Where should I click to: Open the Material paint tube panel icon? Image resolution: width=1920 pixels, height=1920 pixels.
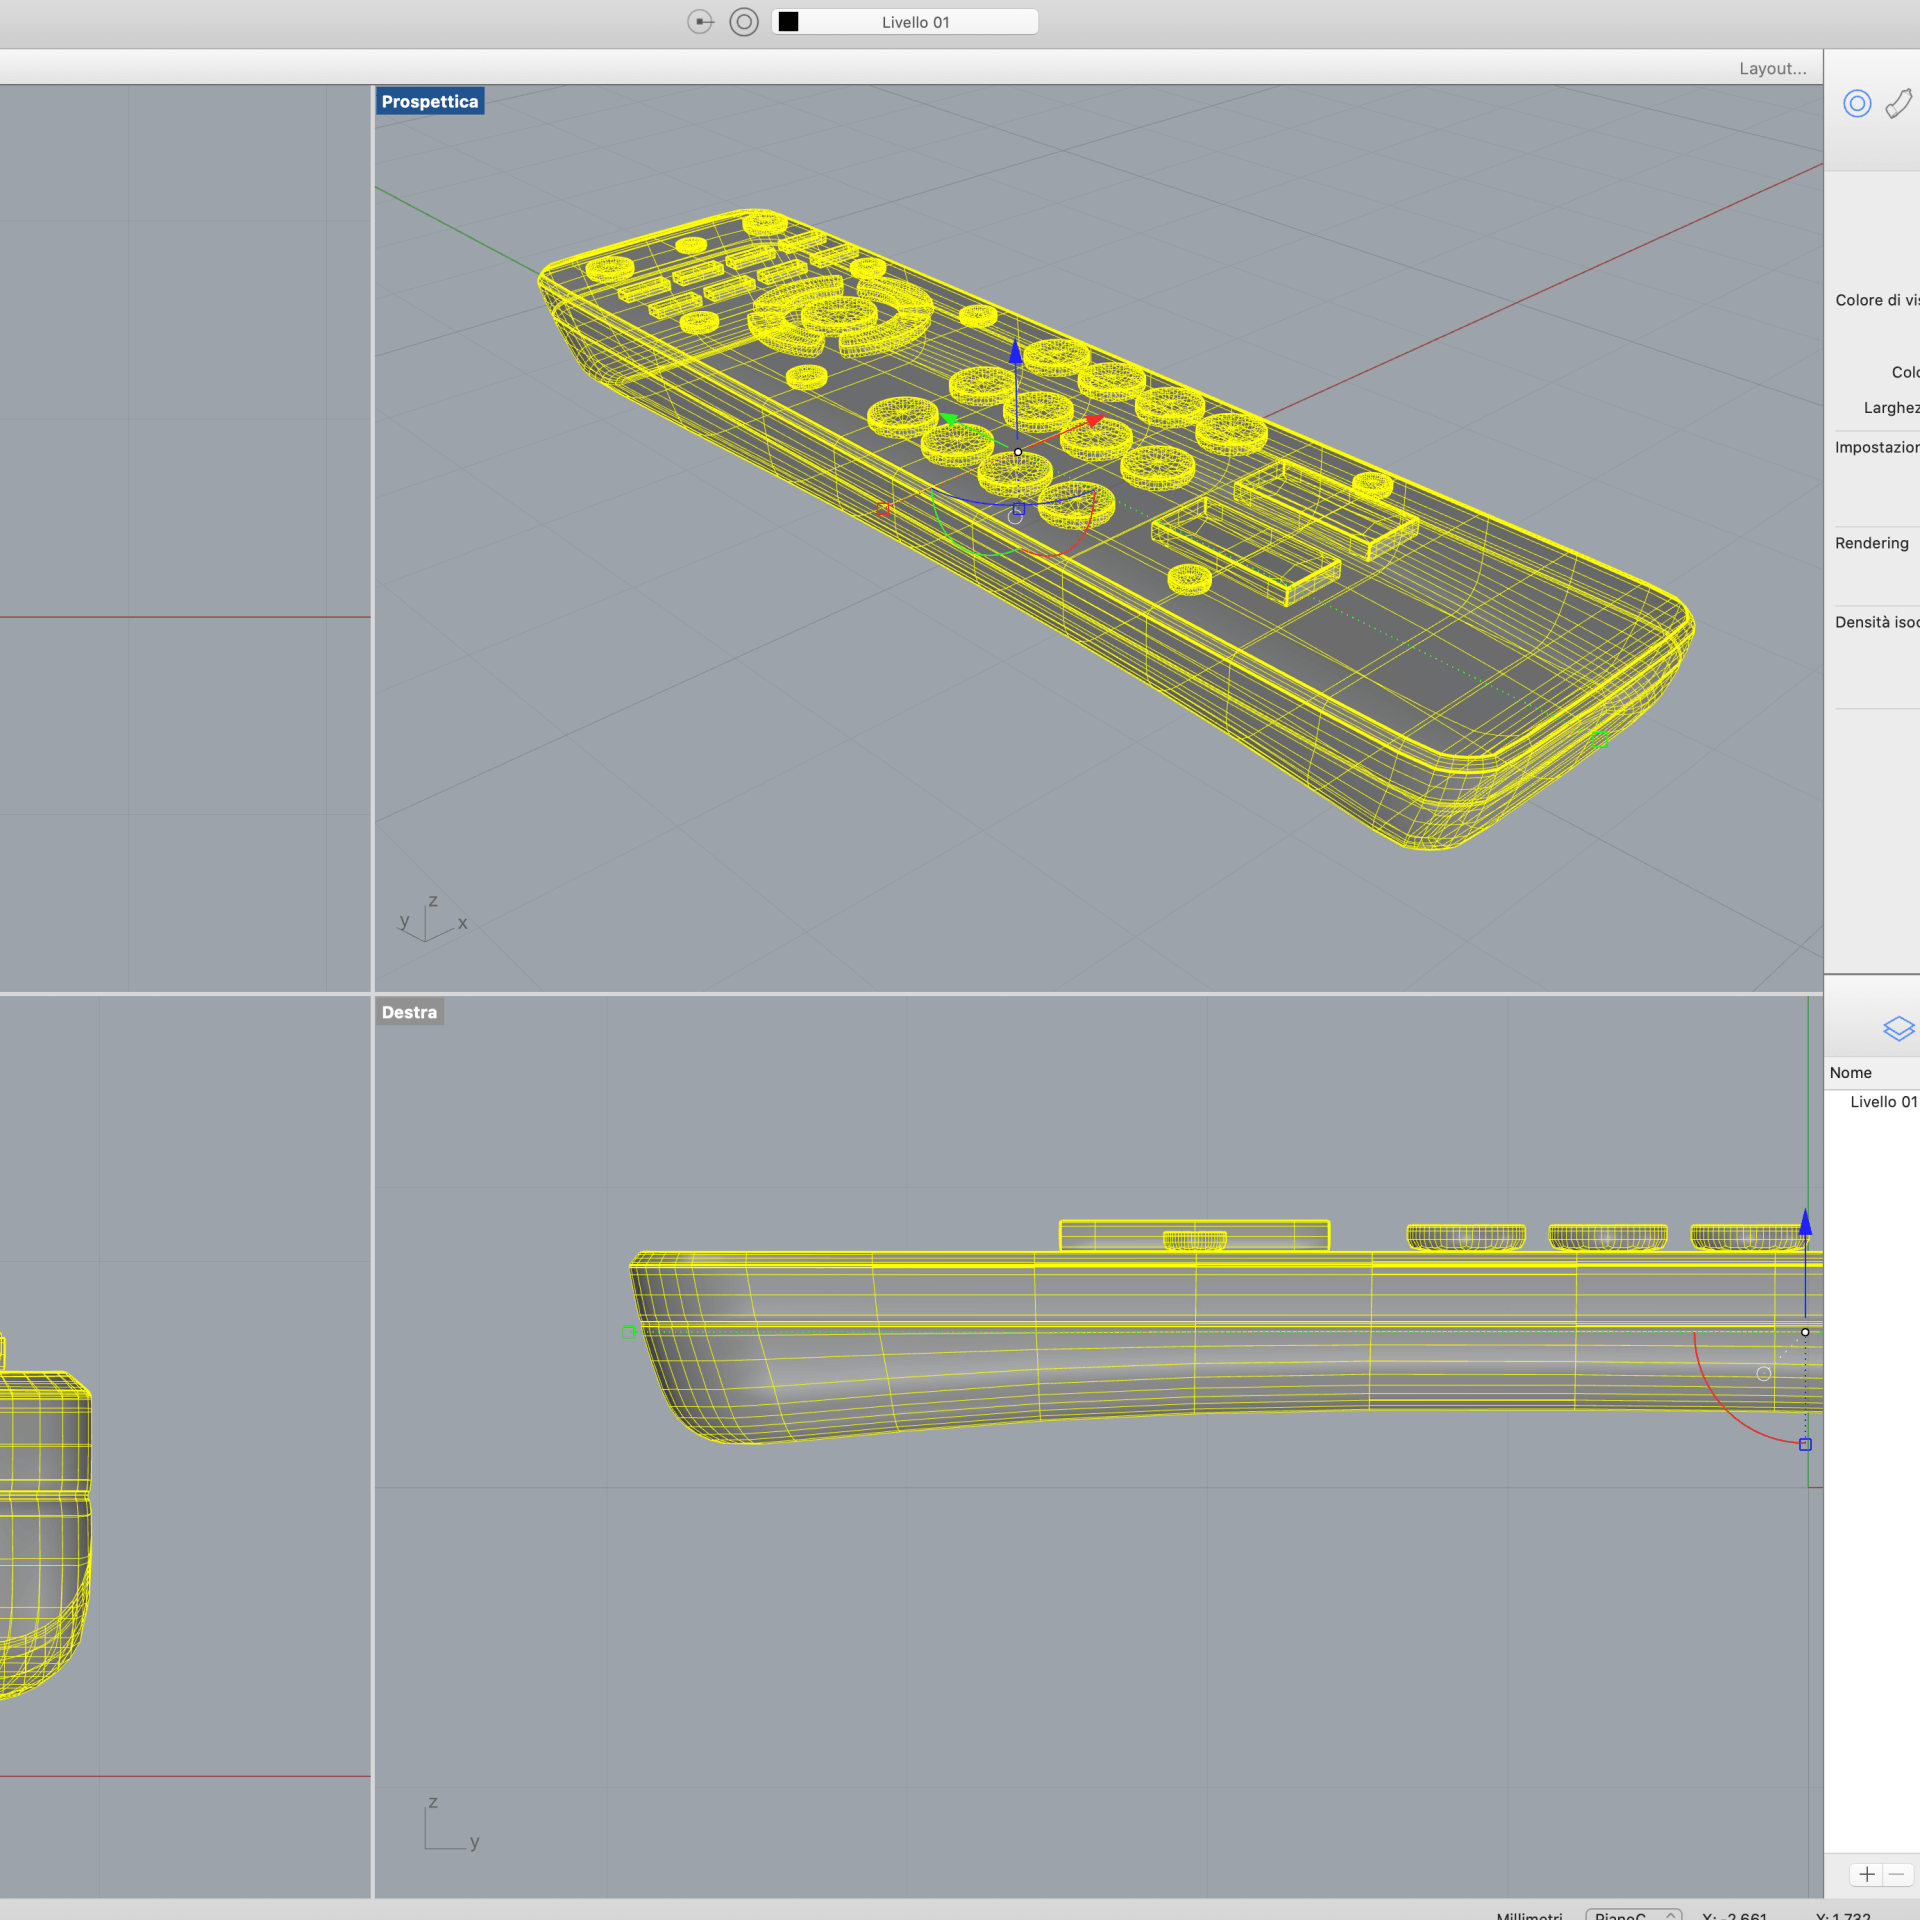[1899, 104]
